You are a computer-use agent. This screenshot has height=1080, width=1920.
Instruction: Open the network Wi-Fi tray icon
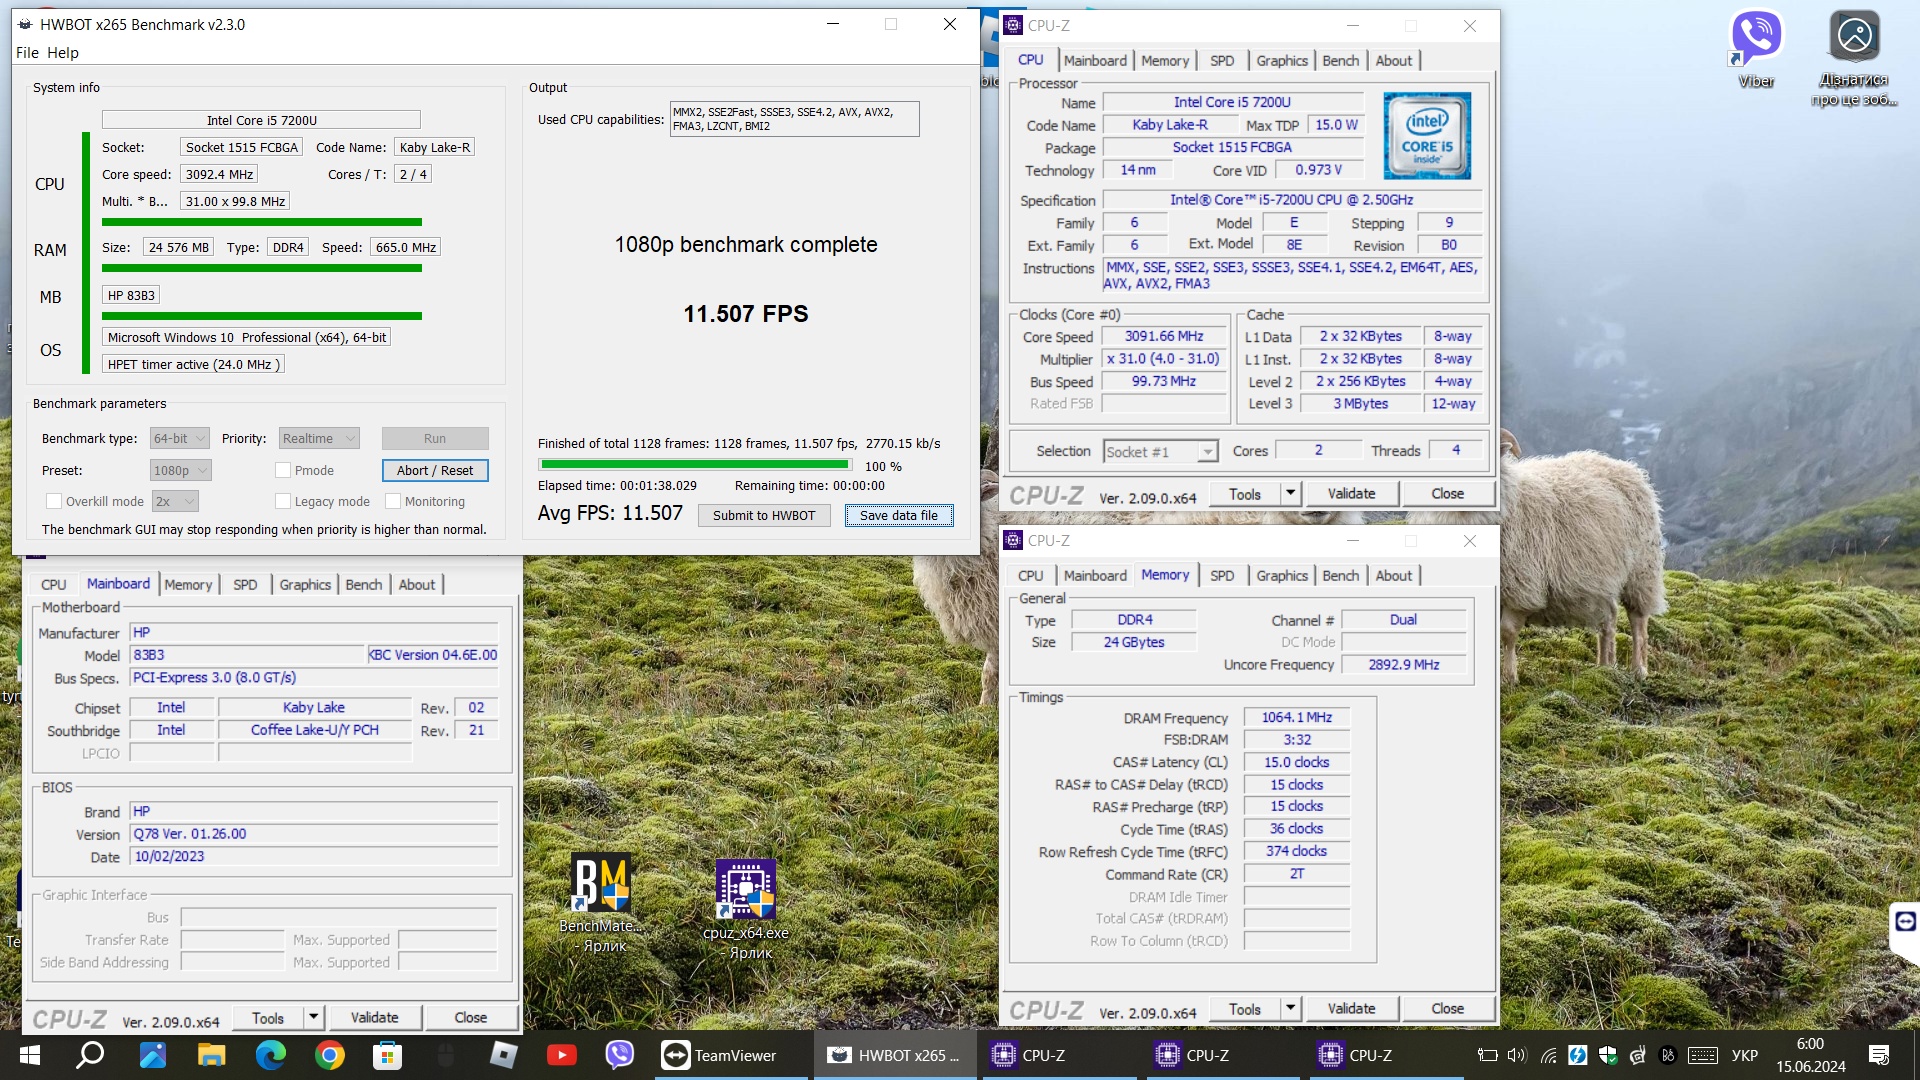pyautogui.click(x=1548, y=1055)
